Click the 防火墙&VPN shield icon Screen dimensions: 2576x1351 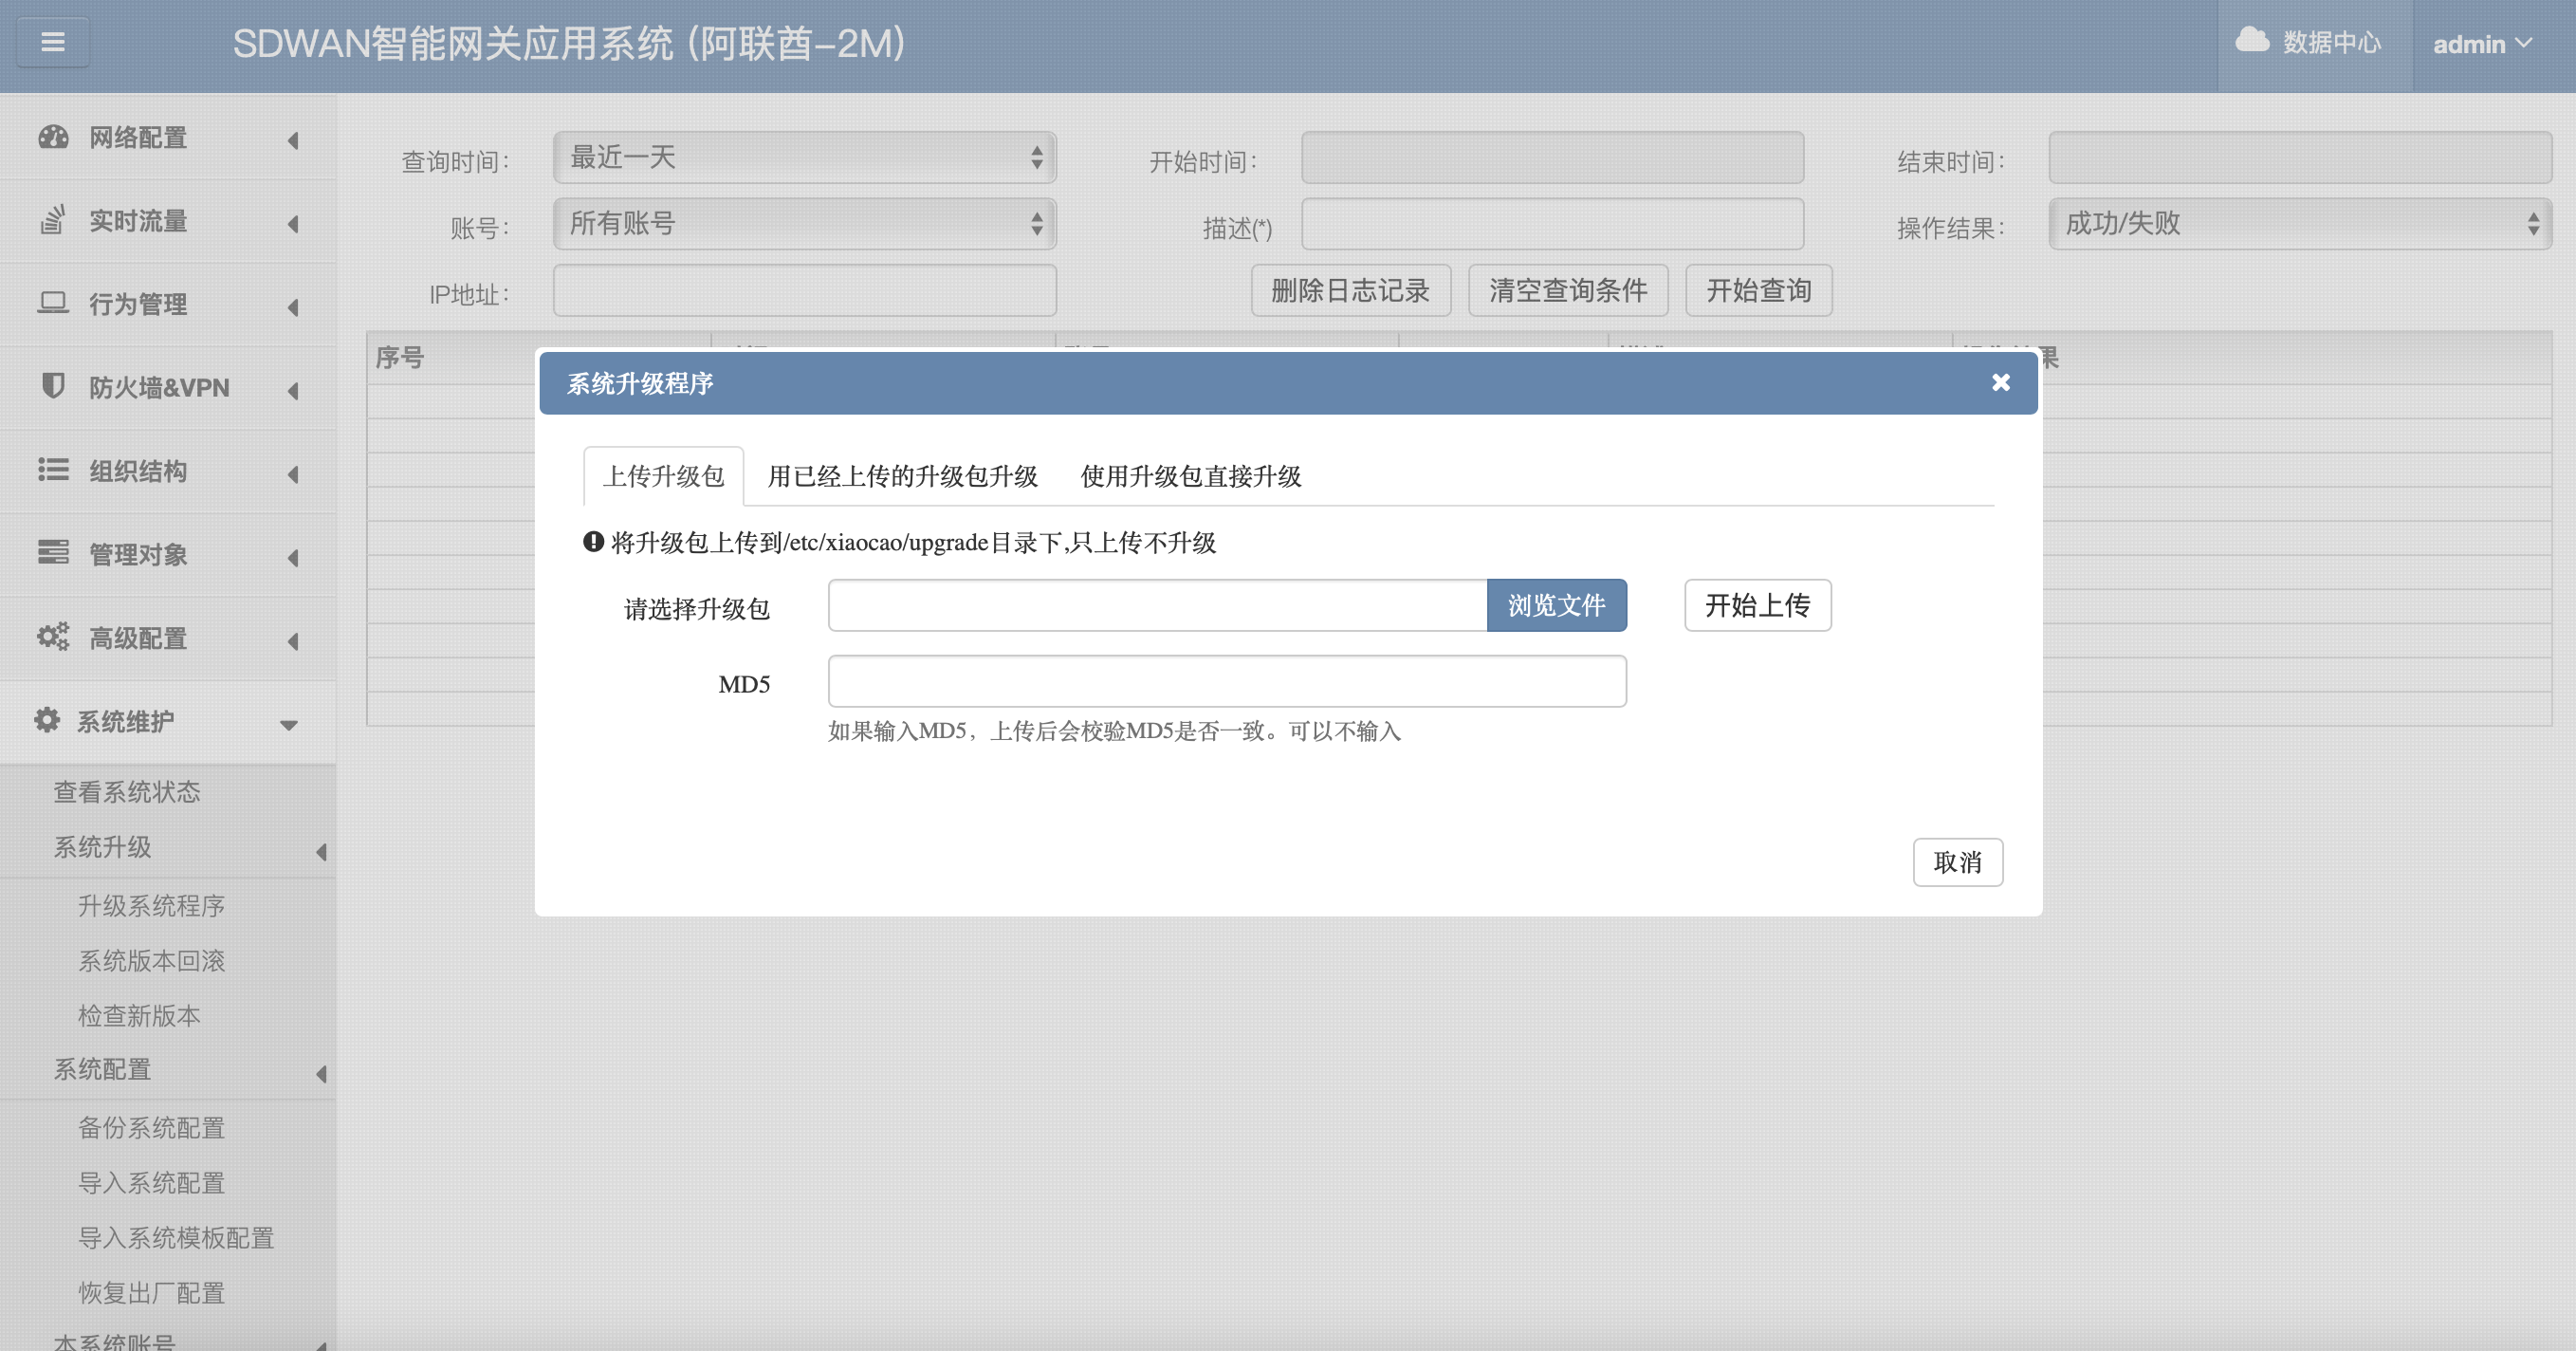coord(53,386)
